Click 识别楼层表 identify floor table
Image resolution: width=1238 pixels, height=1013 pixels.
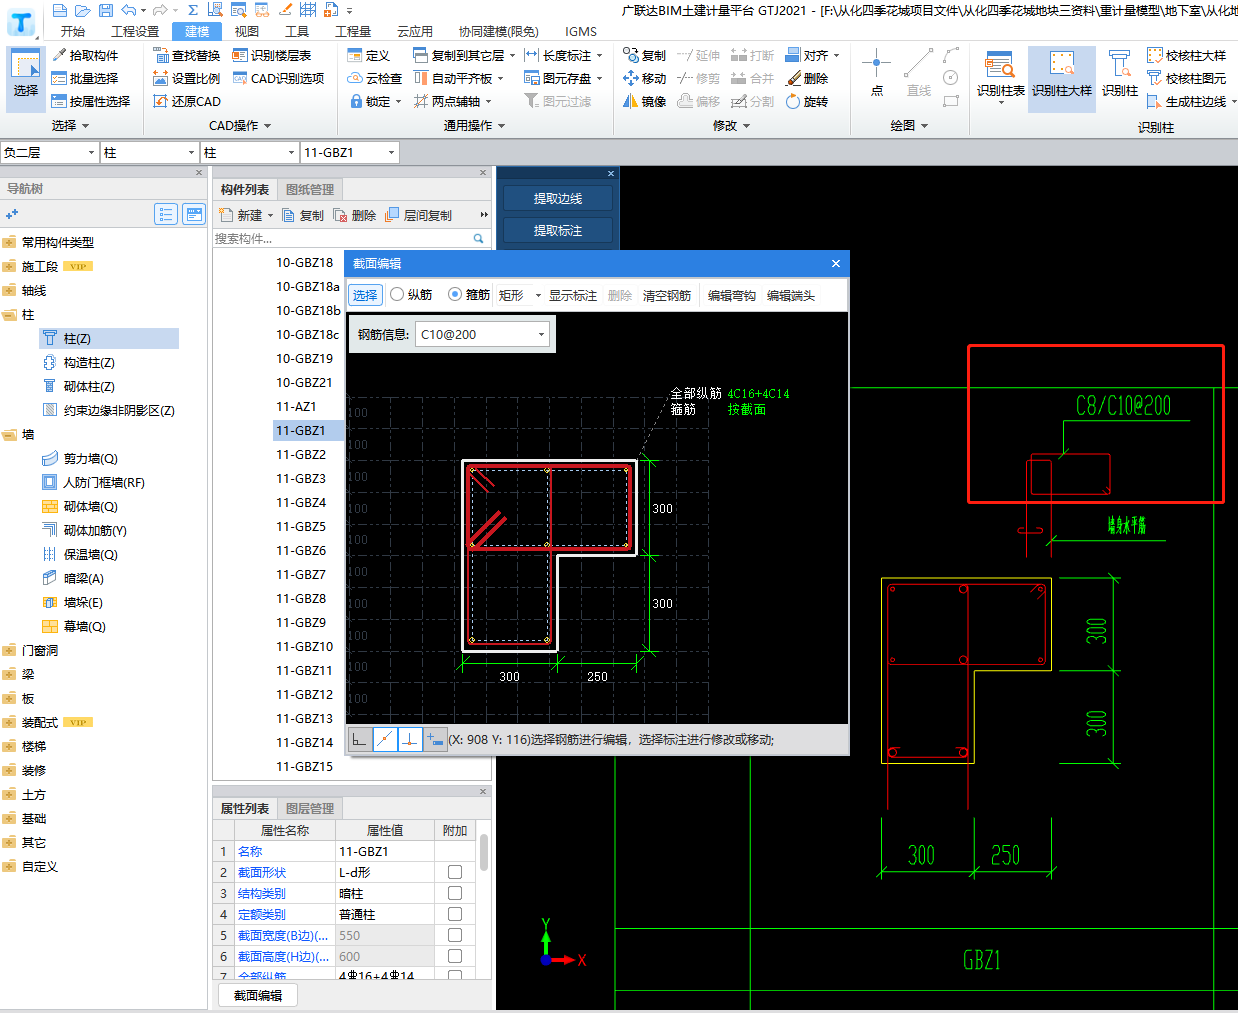point(272,55)
